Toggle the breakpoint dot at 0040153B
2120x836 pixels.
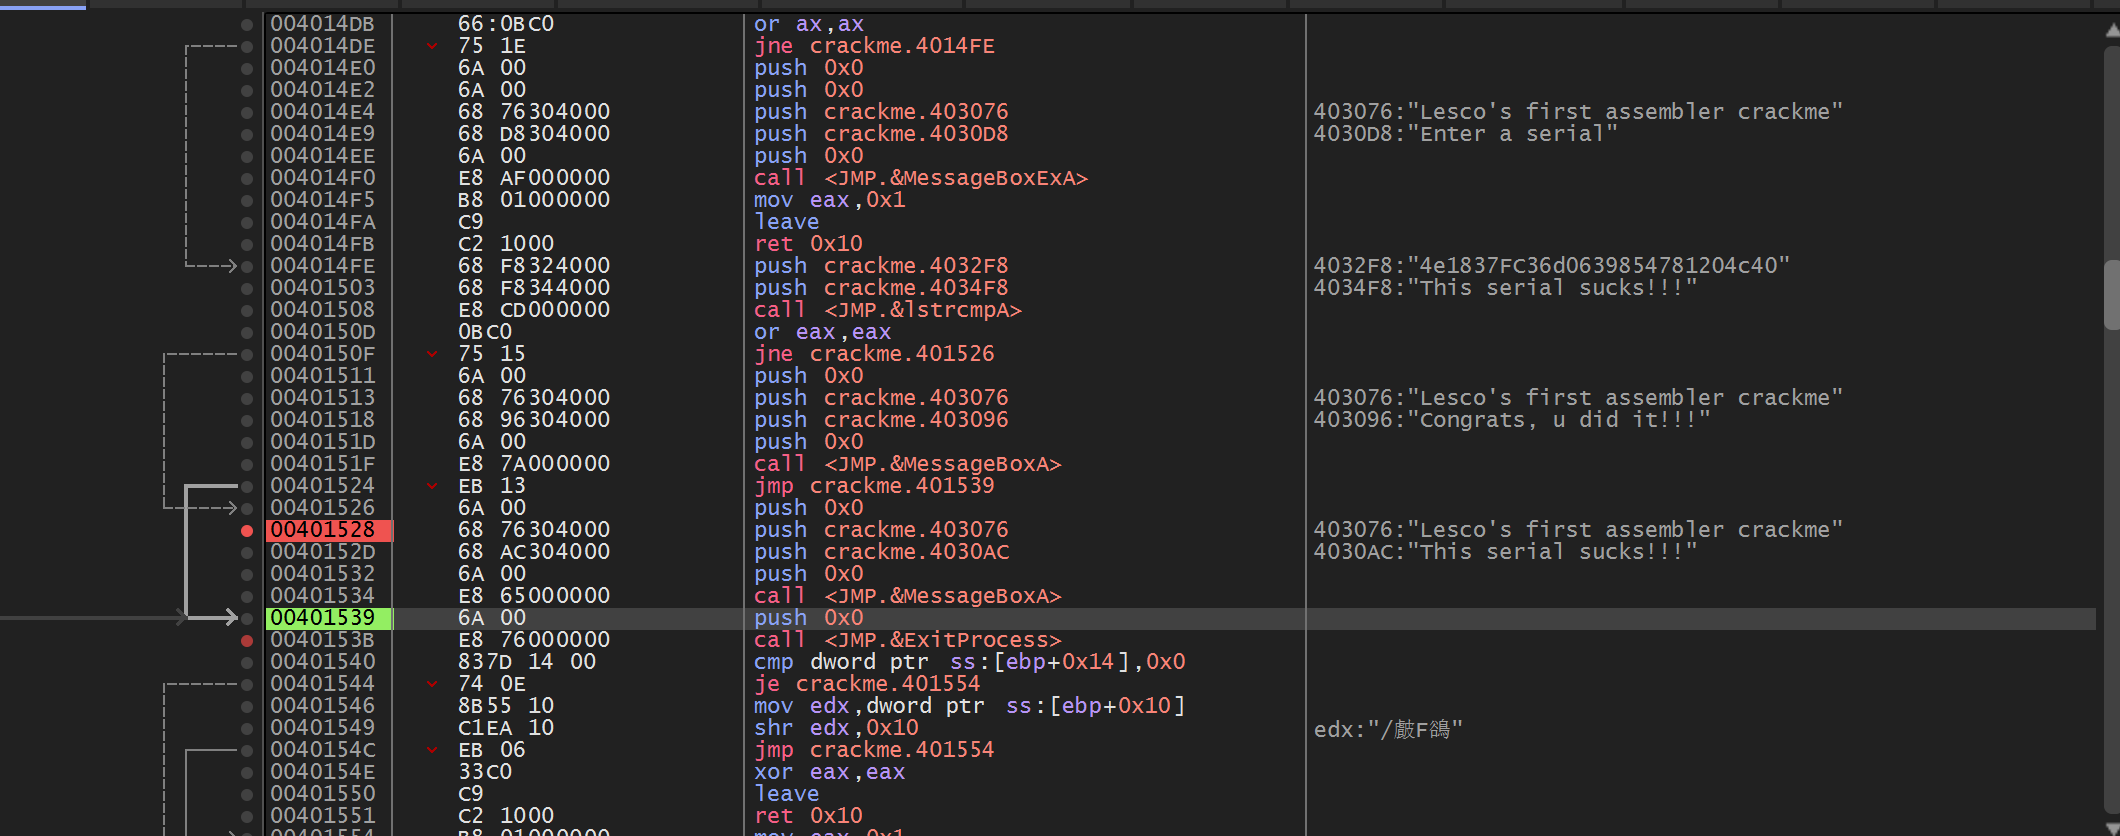coord(247,641)
